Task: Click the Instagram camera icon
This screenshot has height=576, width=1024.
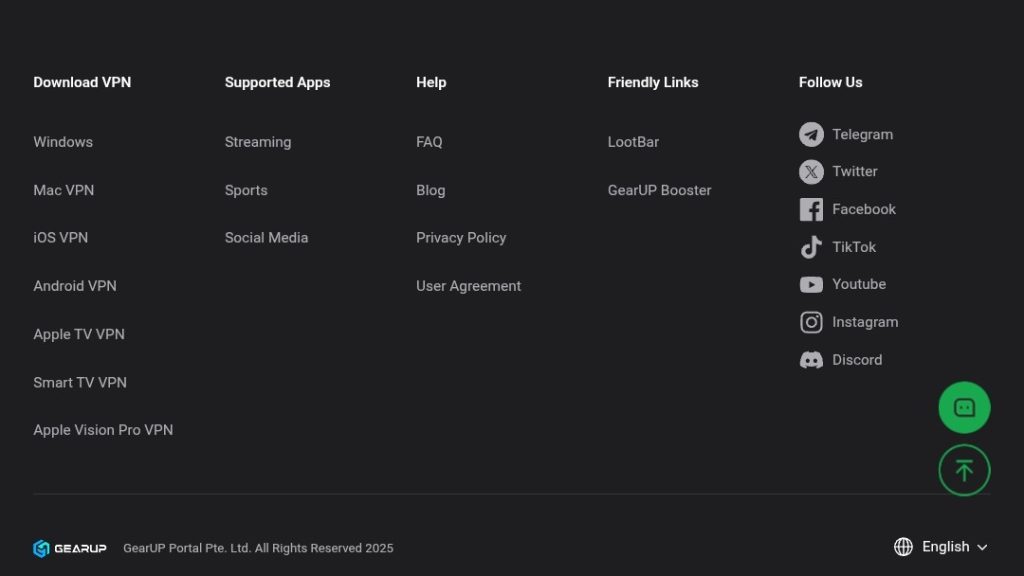Action: pos(811,322)
